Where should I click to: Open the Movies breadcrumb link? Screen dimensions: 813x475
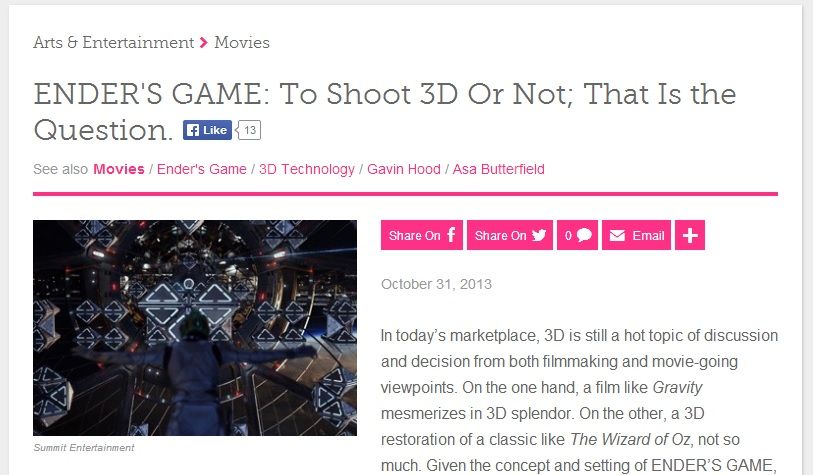pyautogui.click(x=242, y=42)
